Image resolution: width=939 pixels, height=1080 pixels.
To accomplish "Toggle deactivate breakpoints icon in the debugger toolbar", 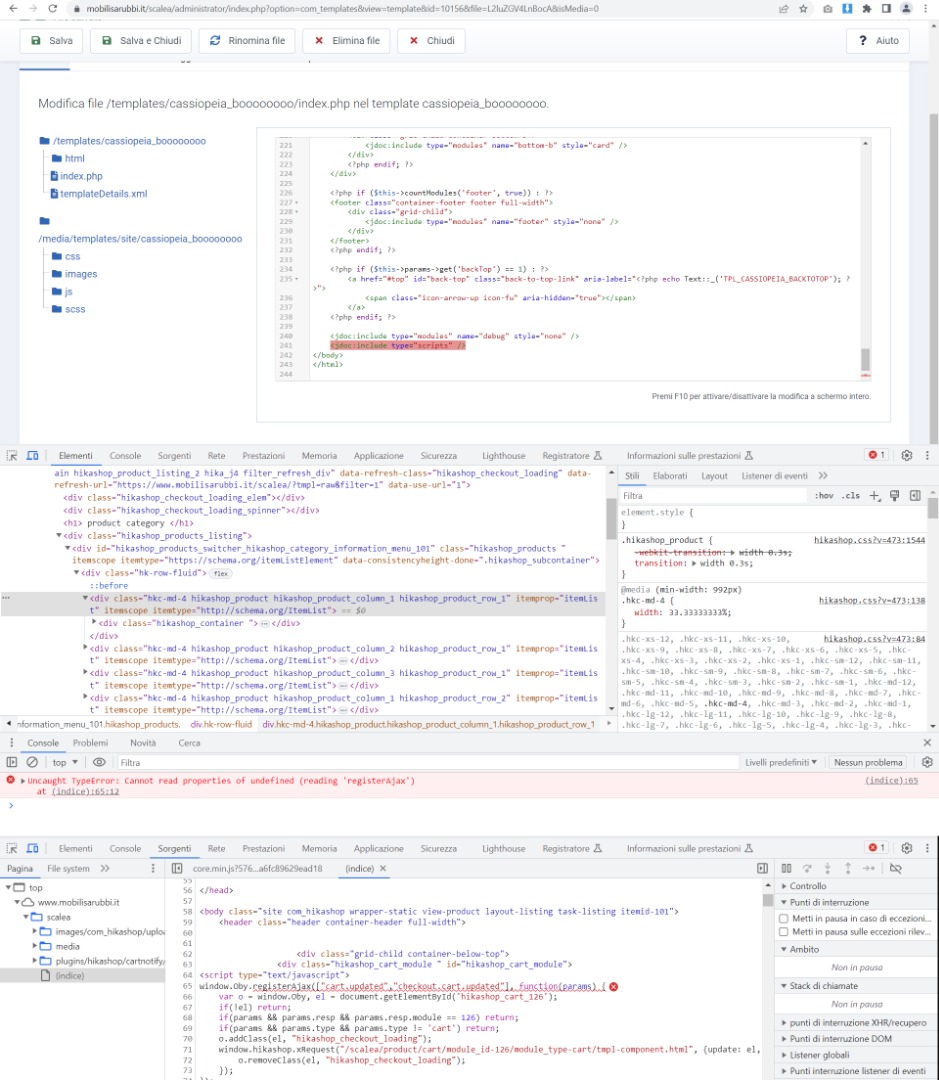I will pos(896,869).
